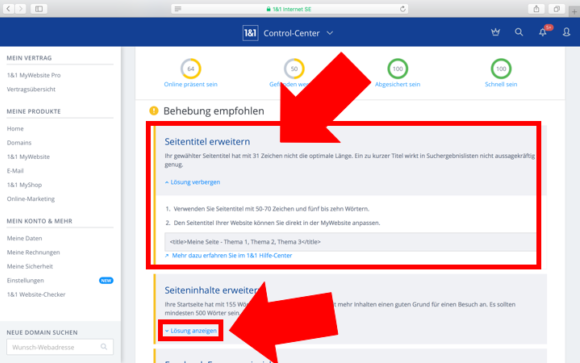Image resolution: width=580 pixels, height=363 pixels.
Task: Show all tabs with the tabs overview icon
Action: pos(556,9)
